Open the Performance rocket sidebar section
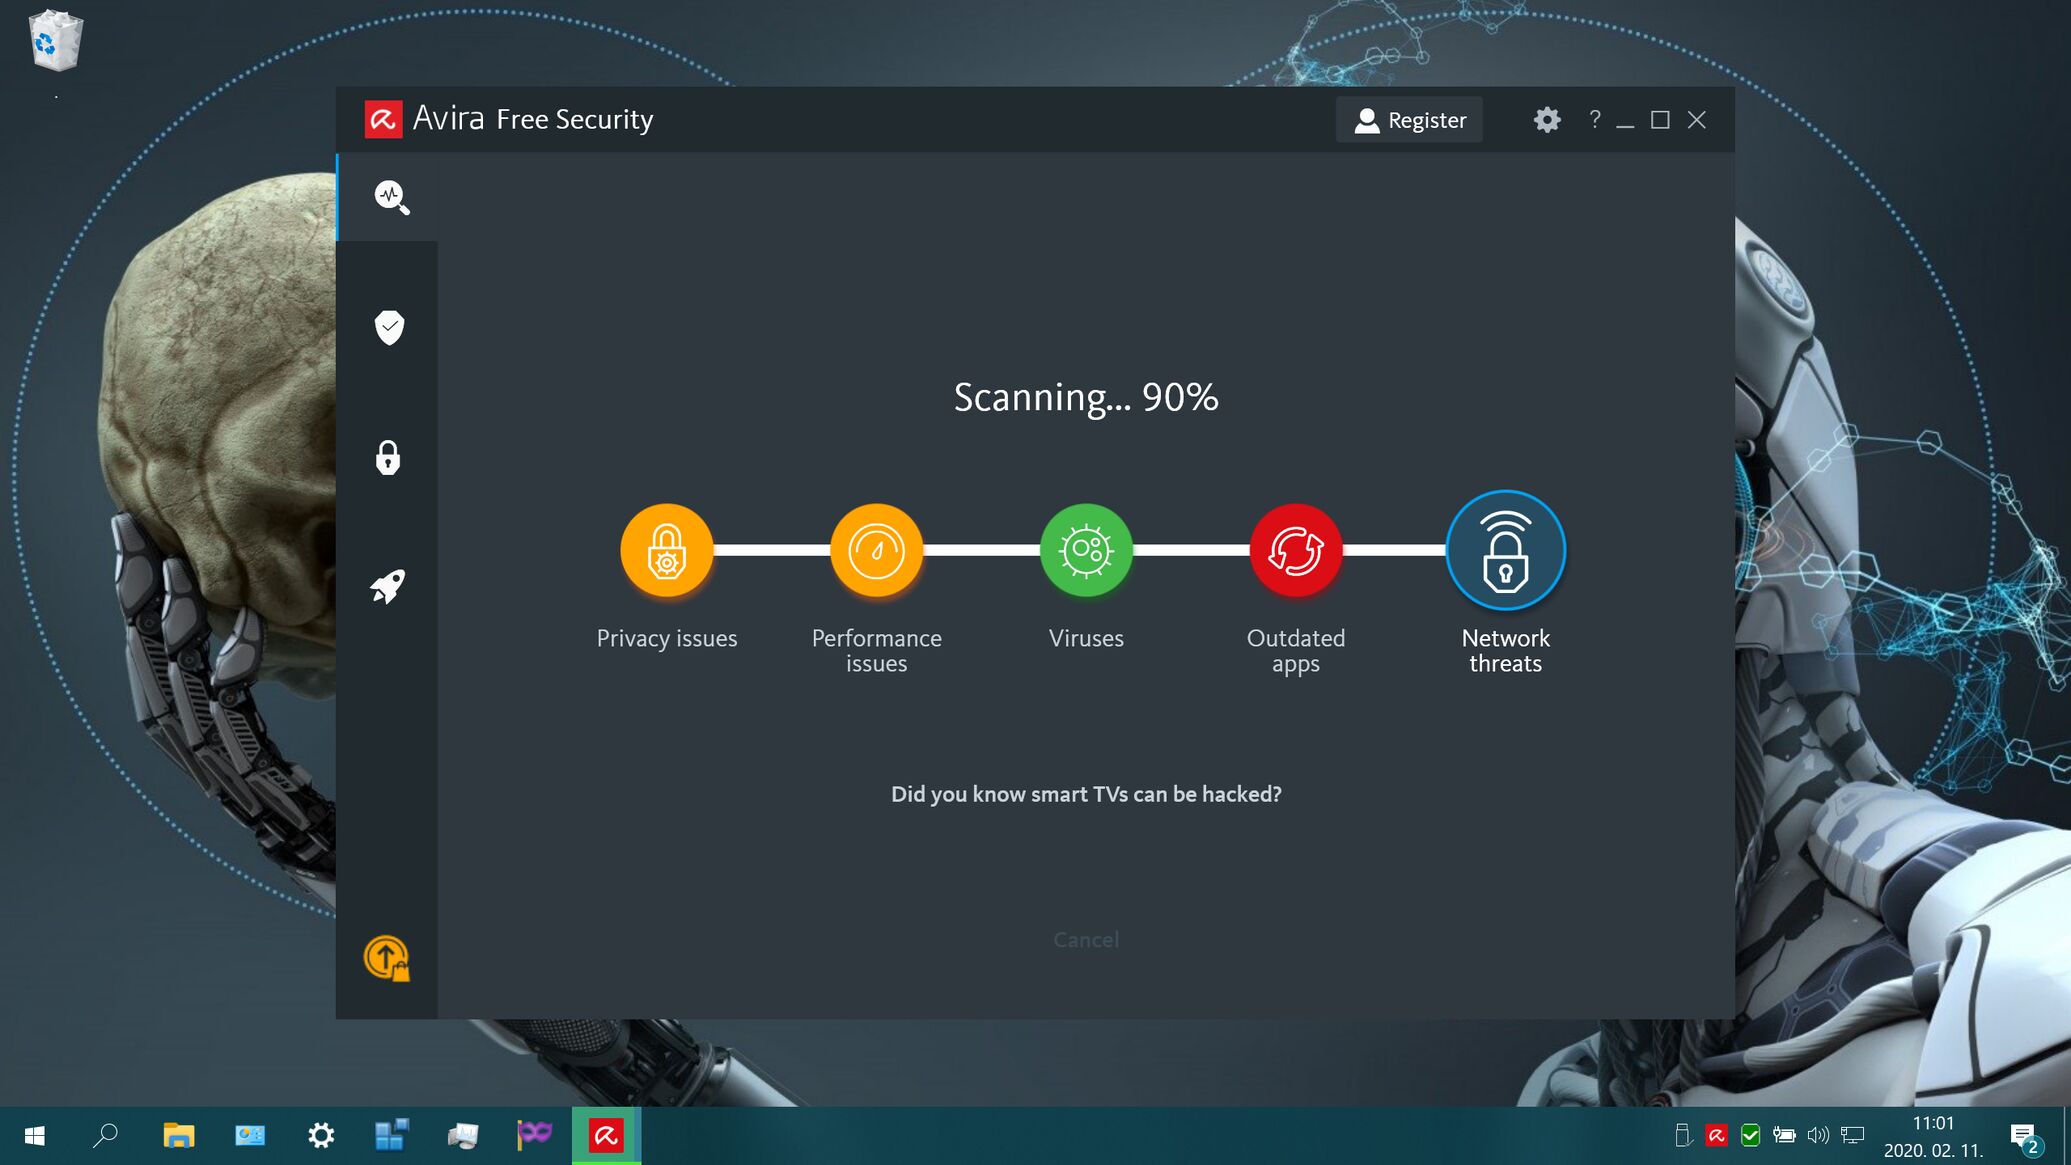2071x1165 pixels. pos(388,587)
